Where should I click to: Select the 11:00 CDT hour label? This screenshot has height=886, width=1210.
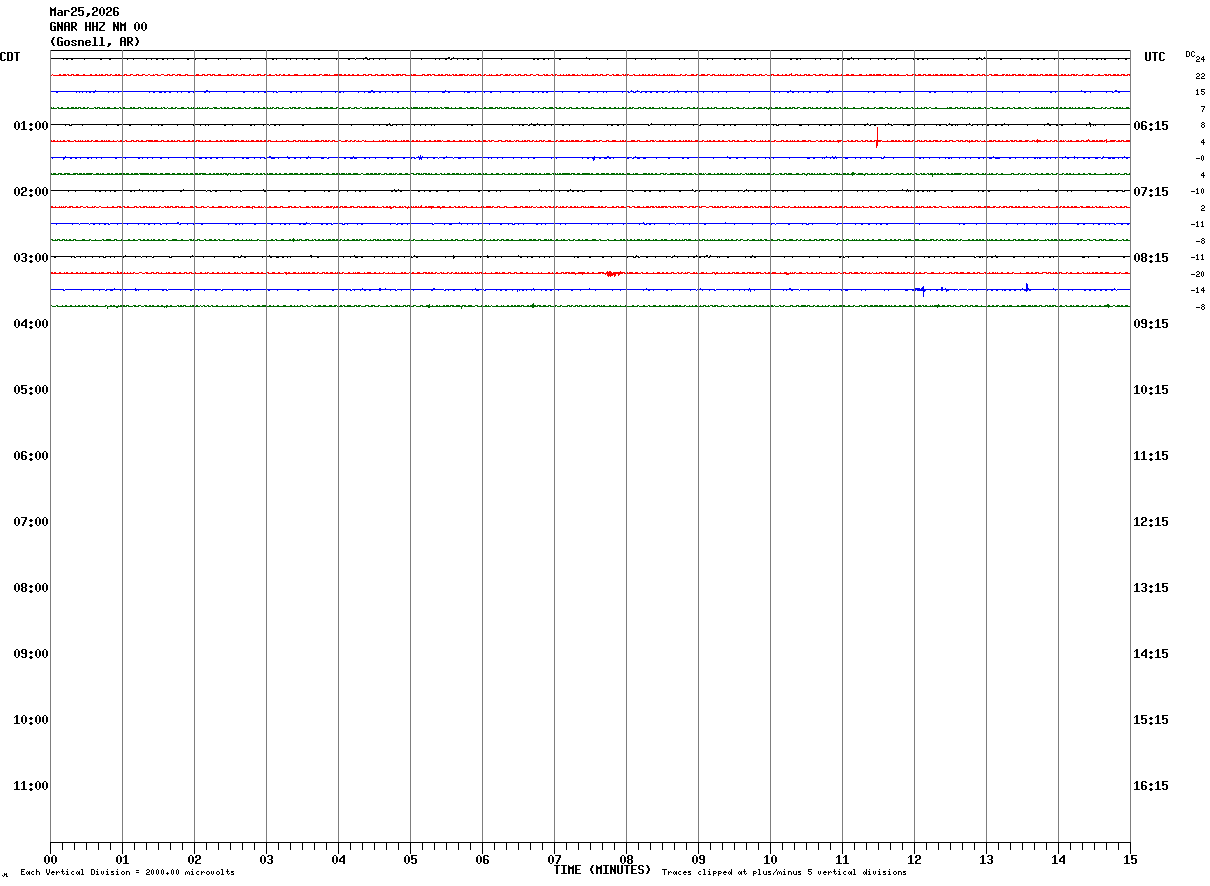(x=31, y=785)
